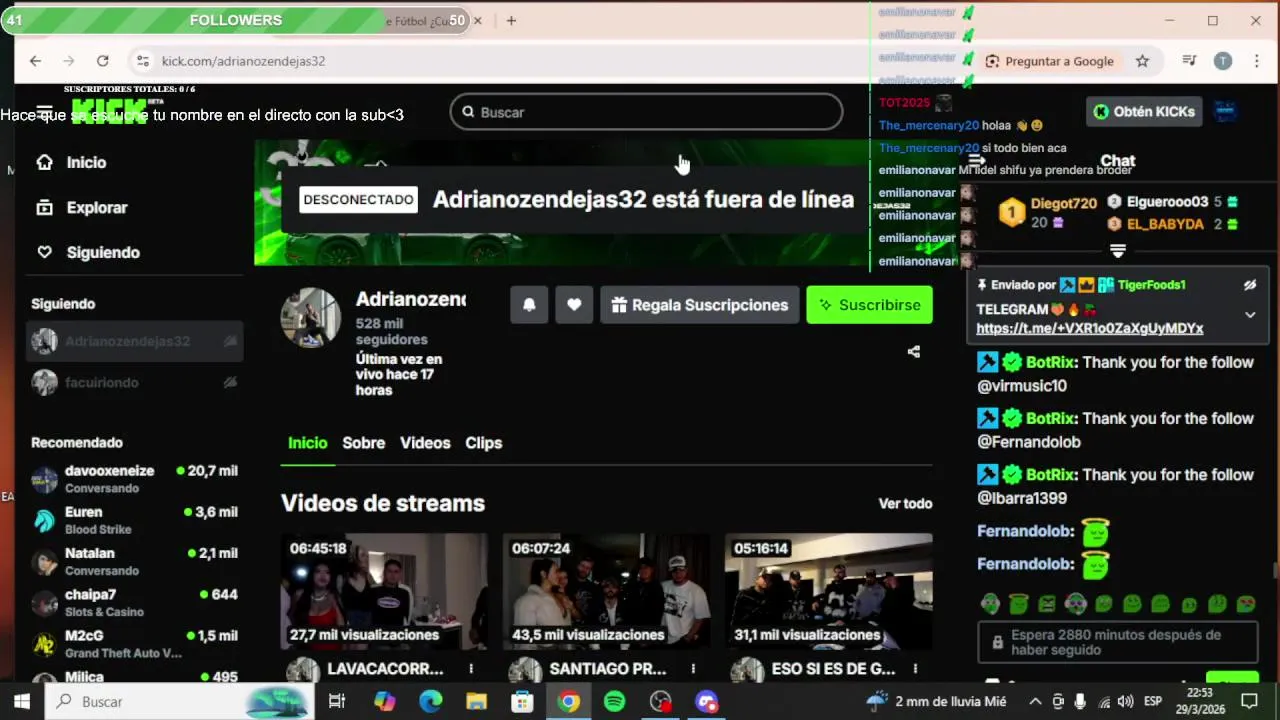This screenshot has height=720, width=1280.
Task: Click the heart follow icon on the channel
Action: (574, 305)
